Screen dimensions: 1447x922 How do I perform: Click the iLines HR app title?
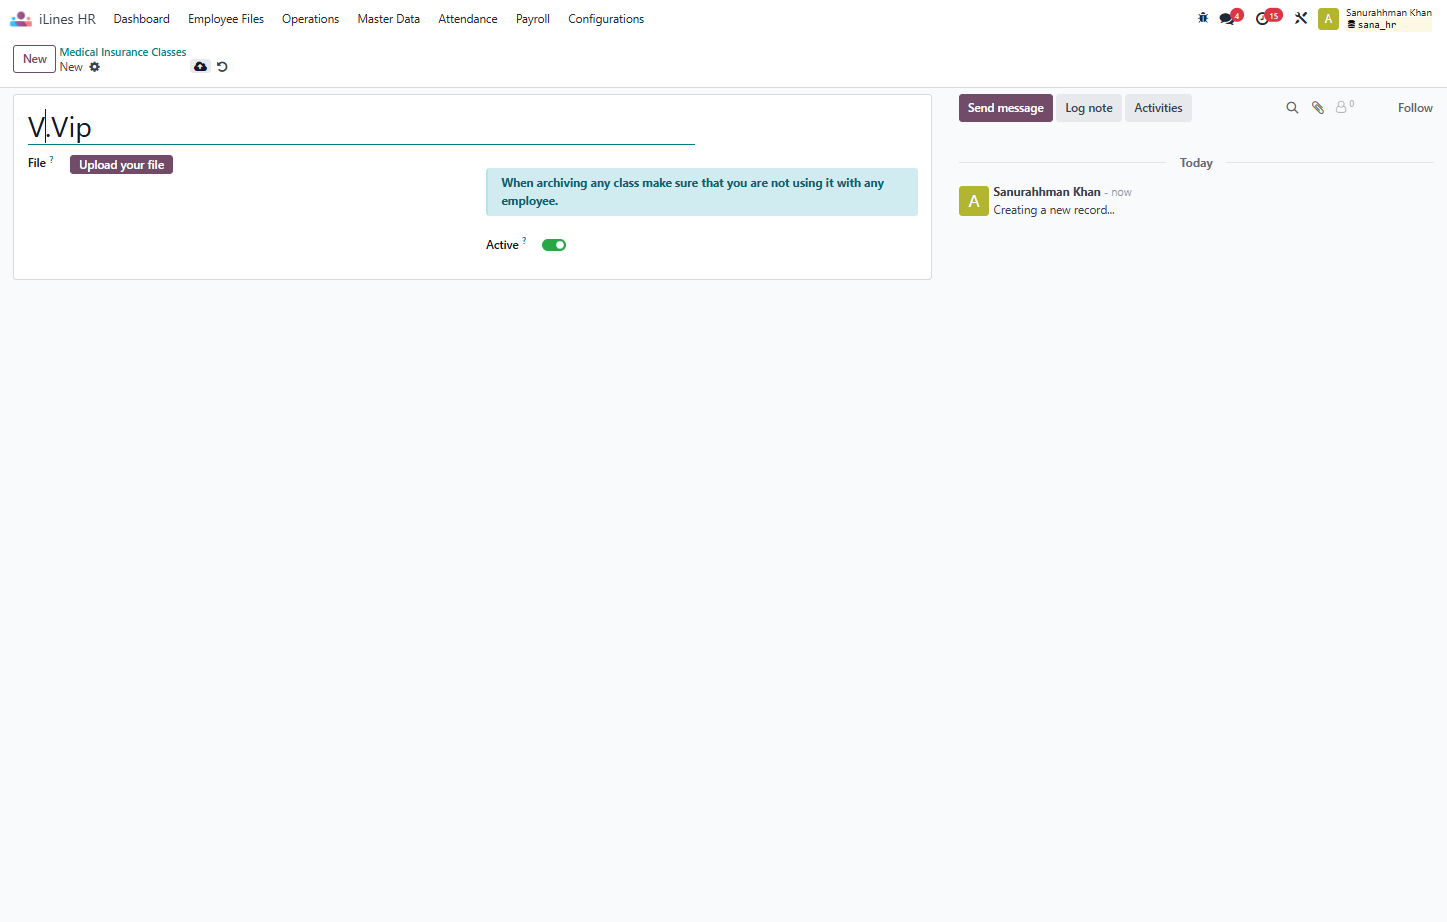pos(67,19)
